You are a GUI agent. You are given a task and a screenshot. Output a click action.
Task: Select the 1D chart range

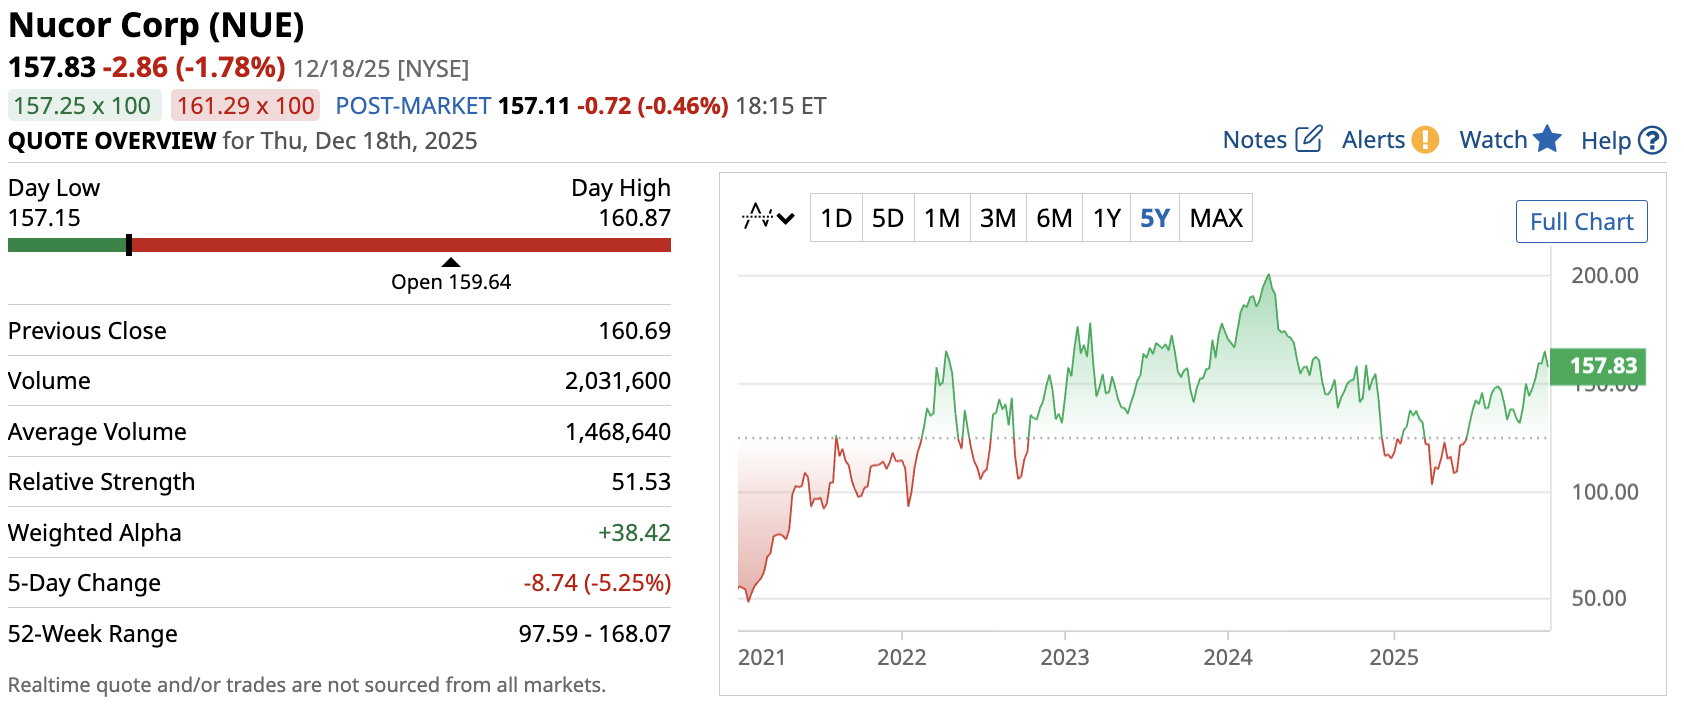836,218
